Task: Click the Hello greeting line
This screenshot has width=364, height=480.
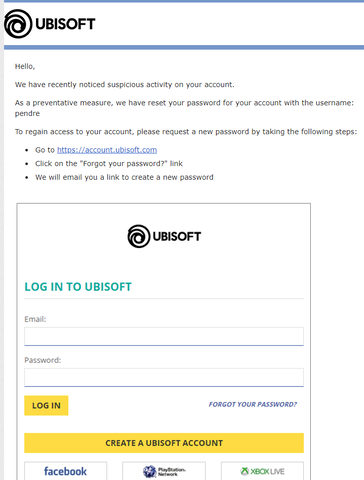Action: tap(25, 66)
